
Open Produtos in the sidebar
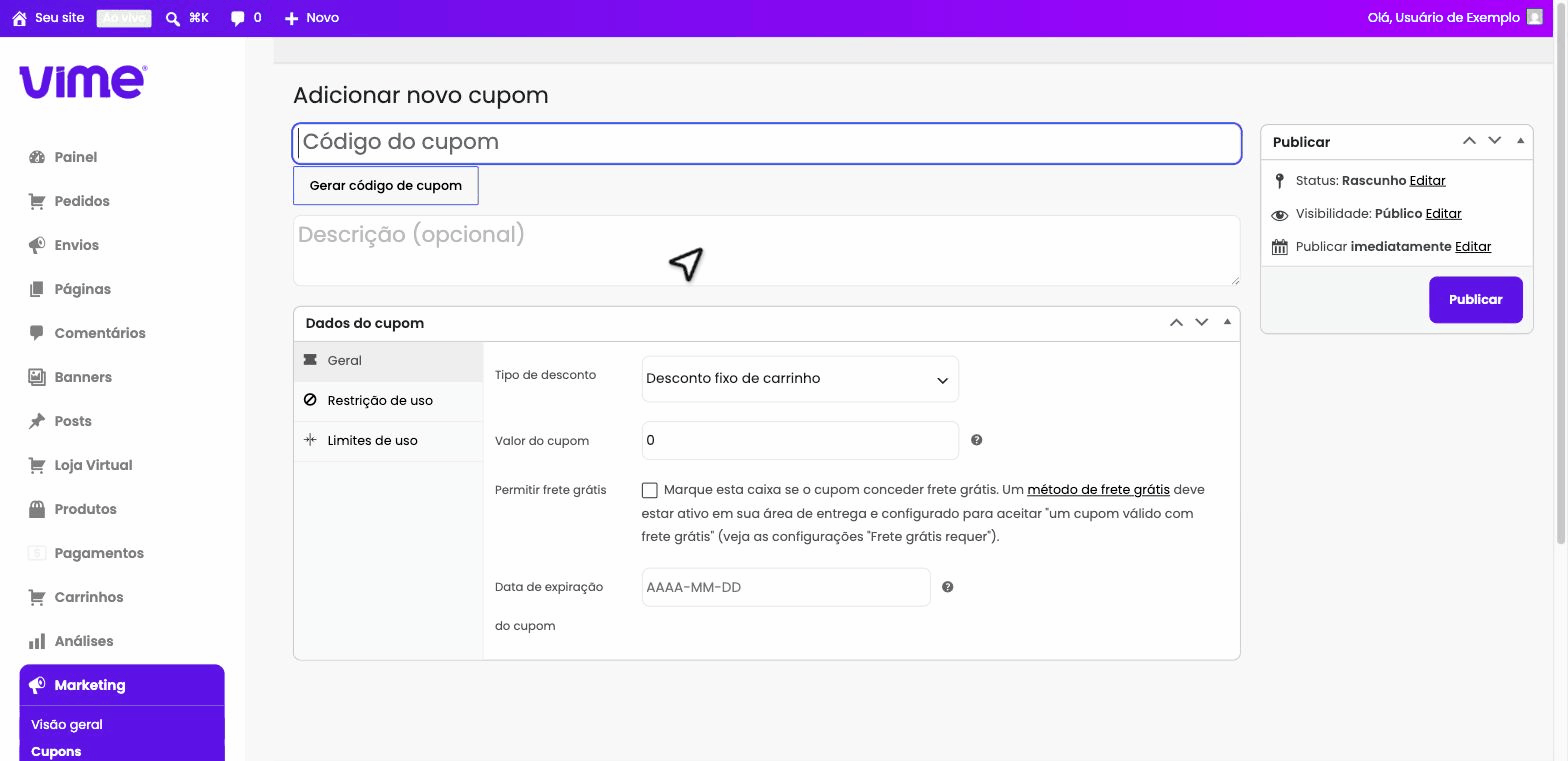tap(86, 509)
